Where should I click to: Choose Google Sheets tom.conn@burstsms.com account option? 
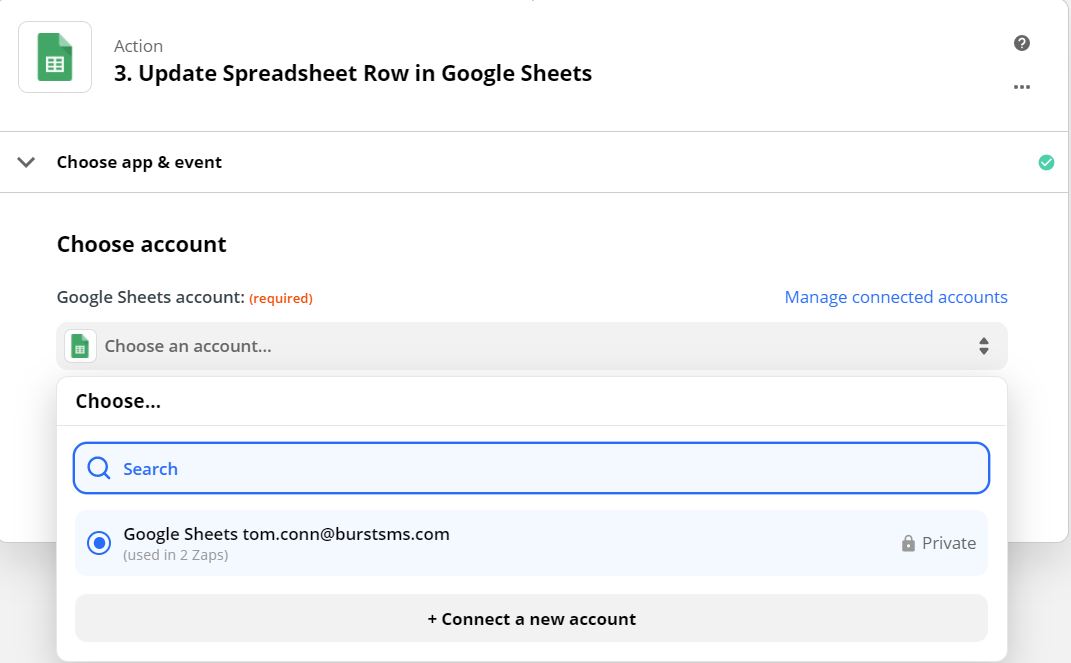point(286,534)
